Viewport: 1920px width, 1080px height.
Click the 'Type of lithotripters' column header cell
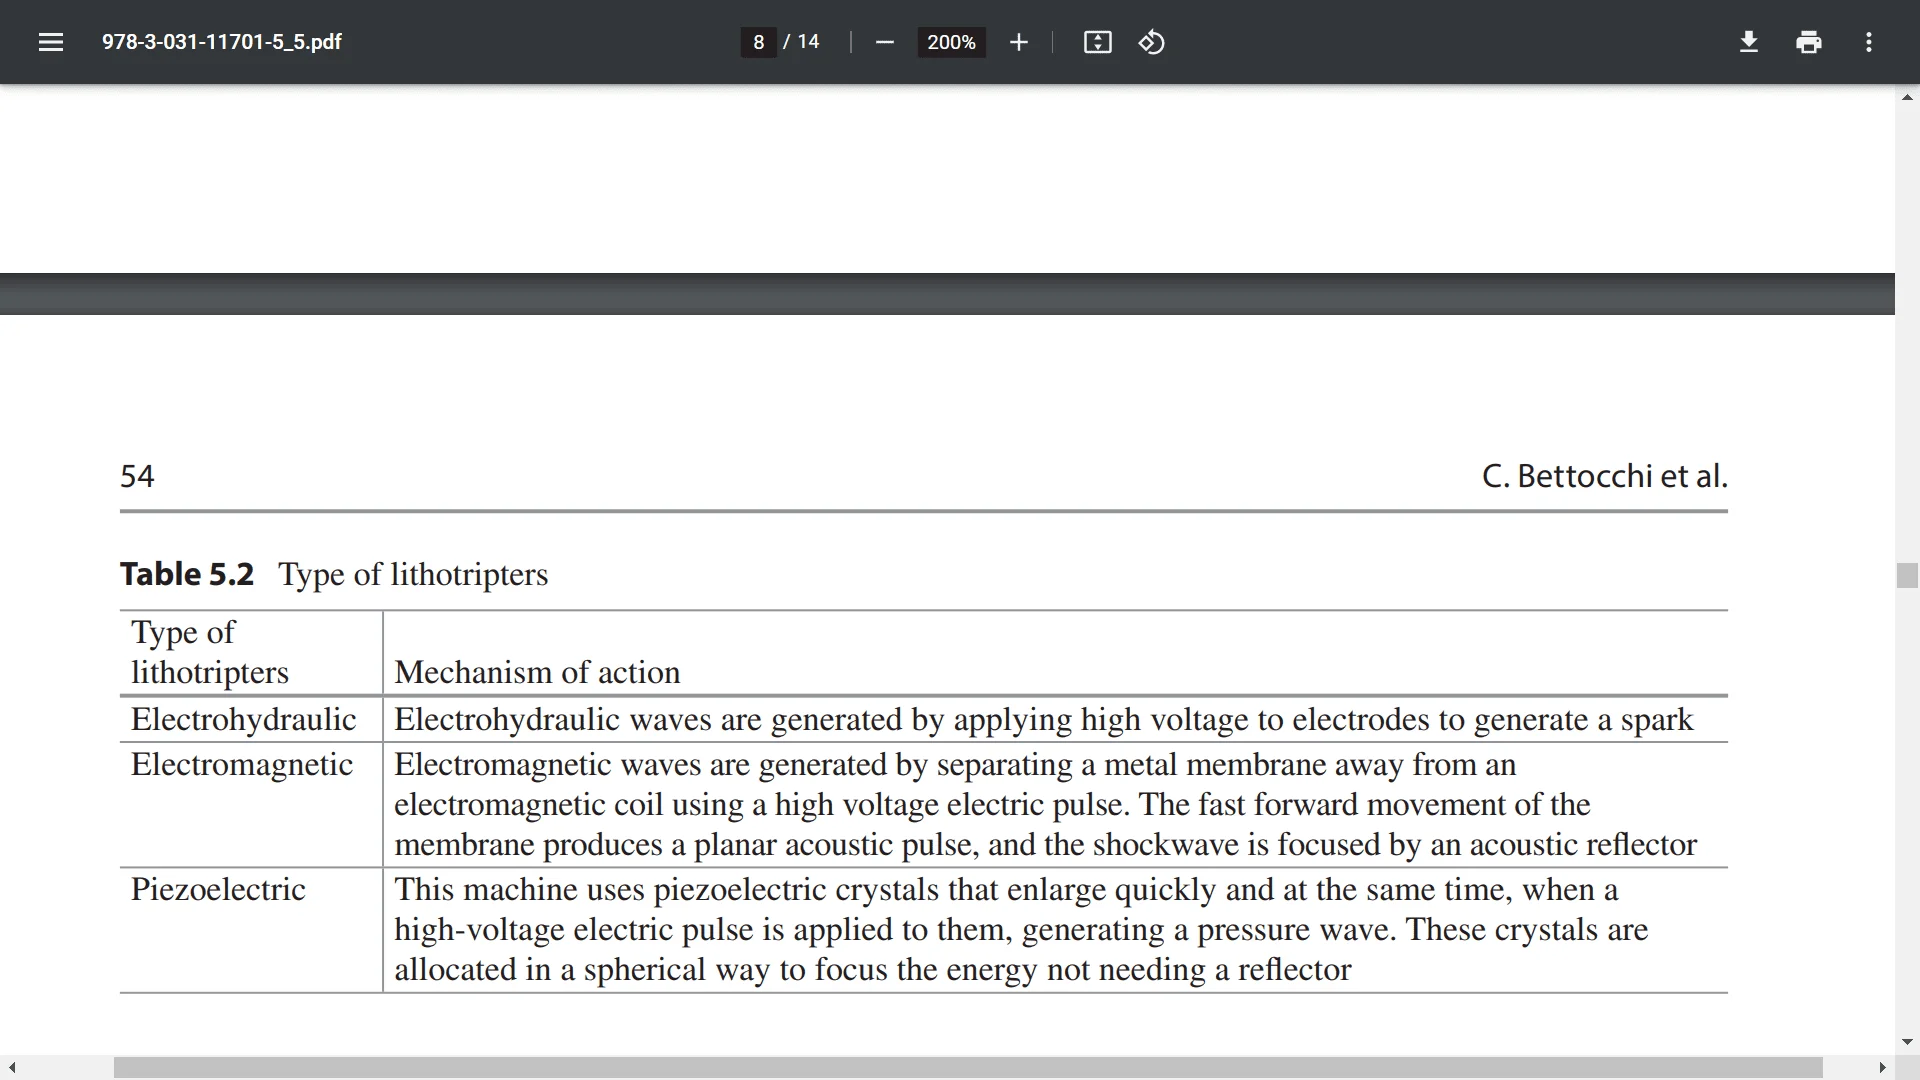pyautogui.click(x=251, y=652)
